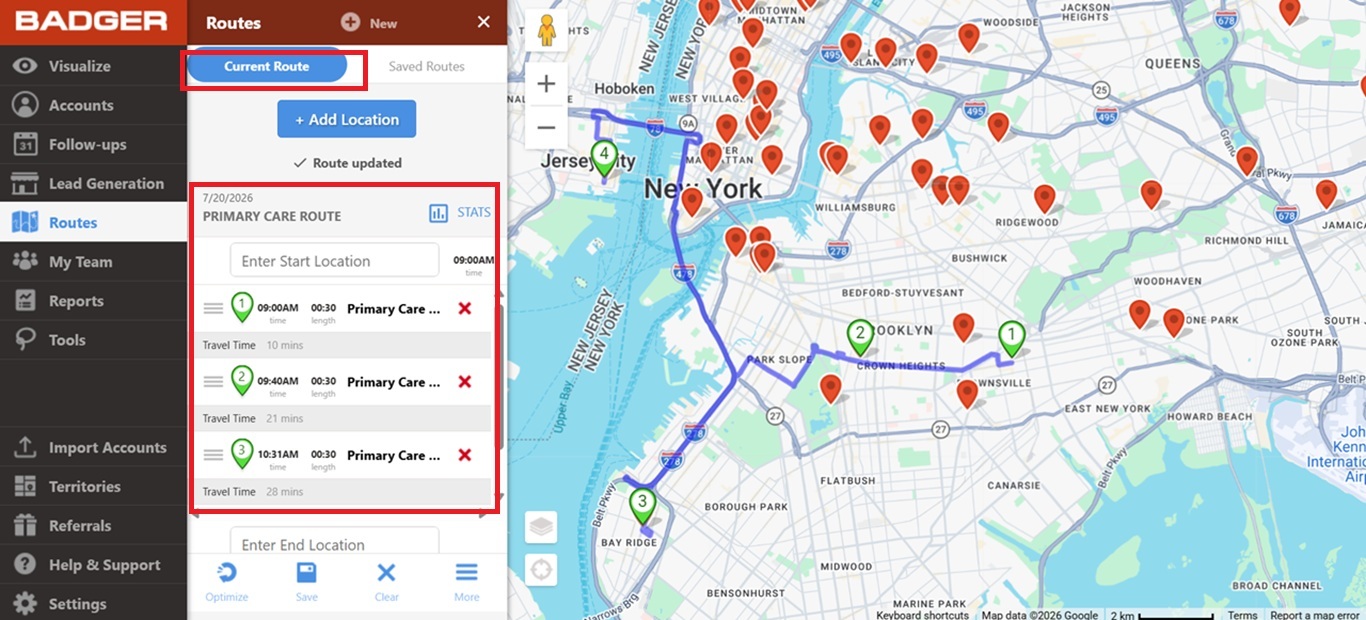Zoom in on the map
Screen dimensions: 1366x620
[x=546, y=84]
